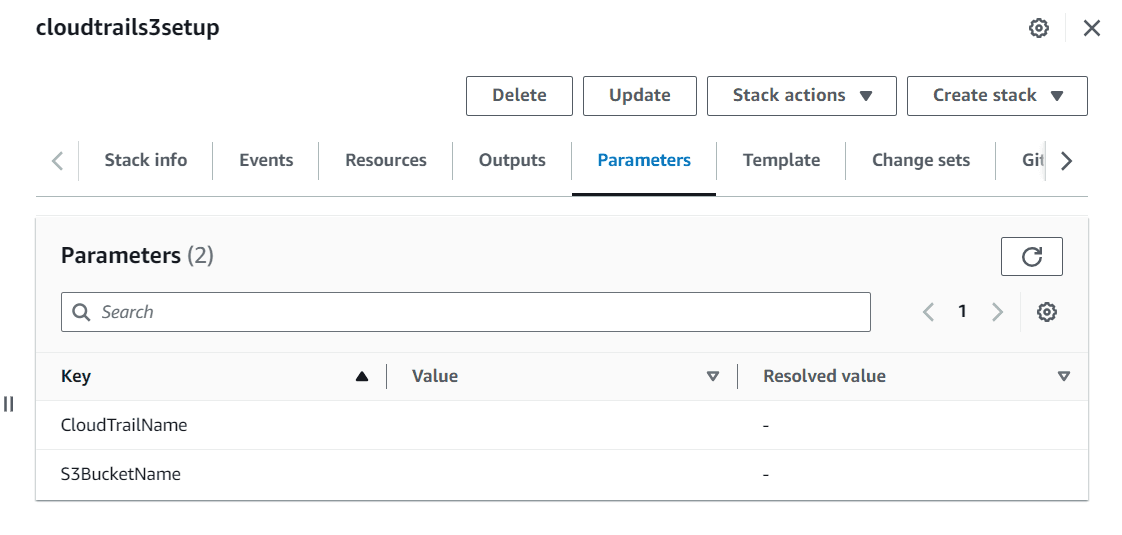Go to the previous page of parameters

pos(928,312)
